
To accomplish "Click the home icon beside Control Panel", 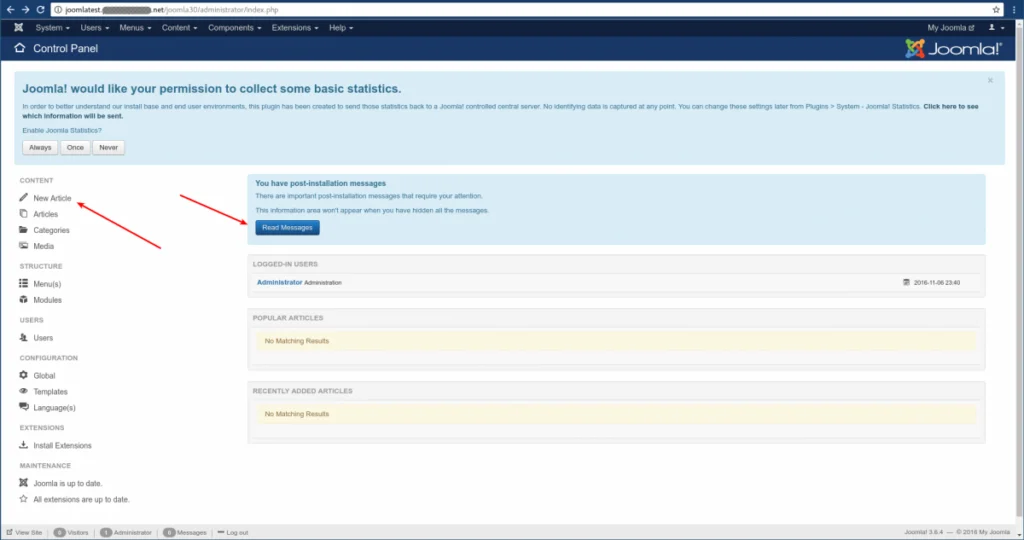I will tap(20, 48).
